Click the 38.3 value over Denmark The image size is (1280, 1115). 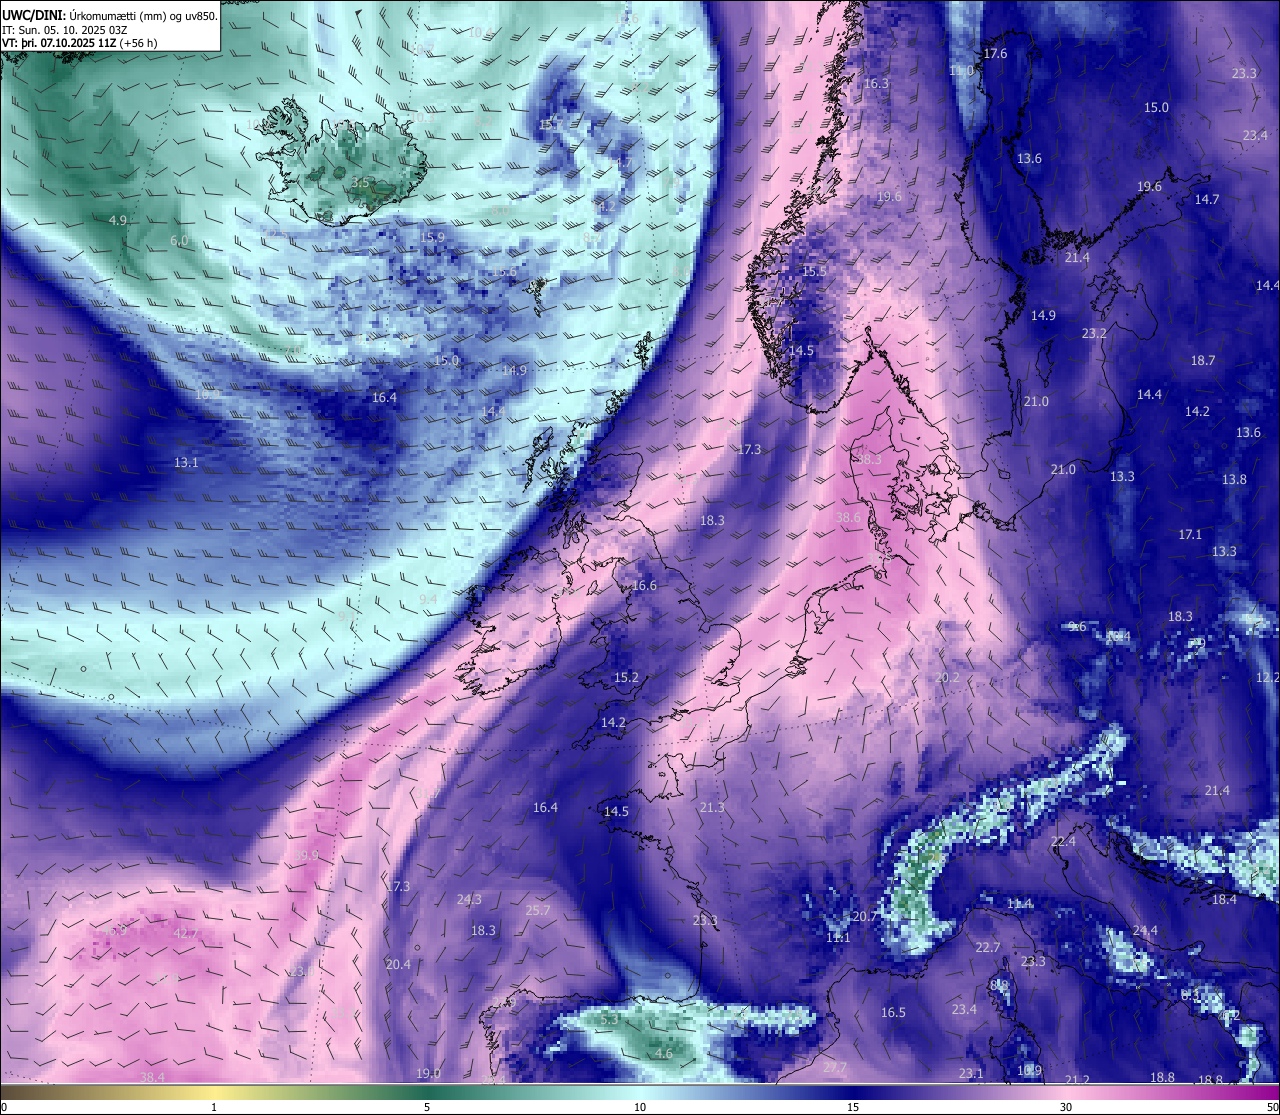[870, 459]
